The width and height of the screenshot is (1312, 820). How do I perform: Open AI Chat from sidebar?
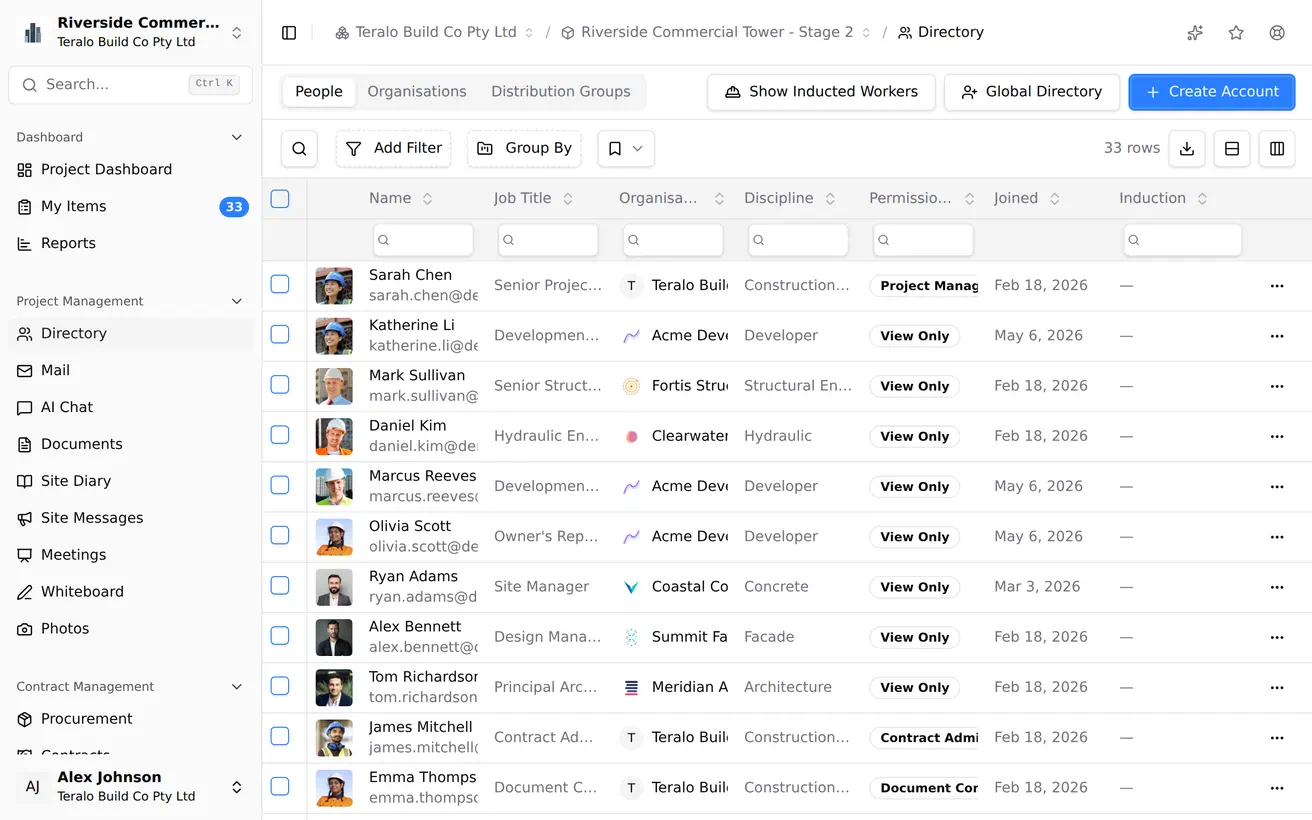coord(130,408)
